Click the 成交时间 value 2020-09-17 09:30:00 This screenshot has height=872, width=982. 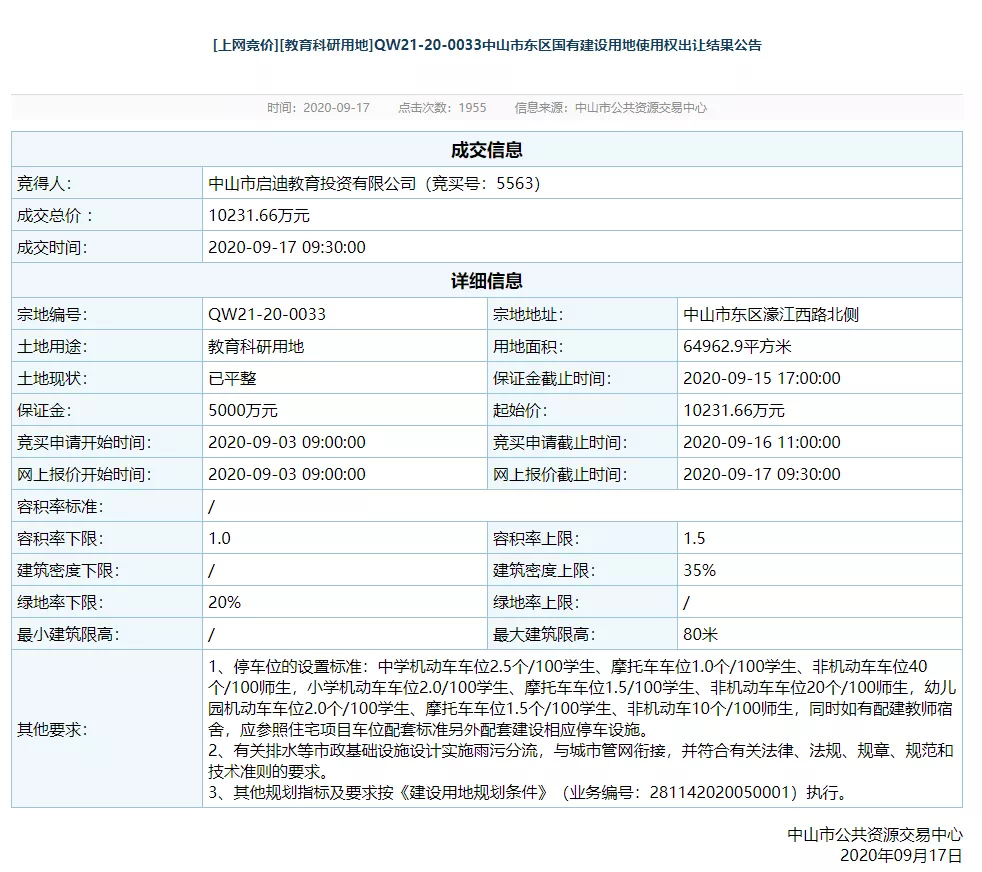pos(287,247)
